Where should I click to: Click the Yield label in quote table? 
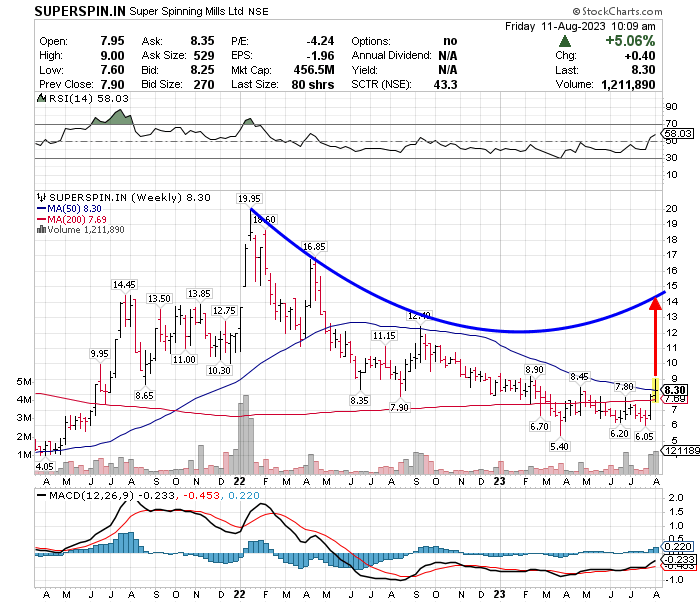click(x=365, y=70)
